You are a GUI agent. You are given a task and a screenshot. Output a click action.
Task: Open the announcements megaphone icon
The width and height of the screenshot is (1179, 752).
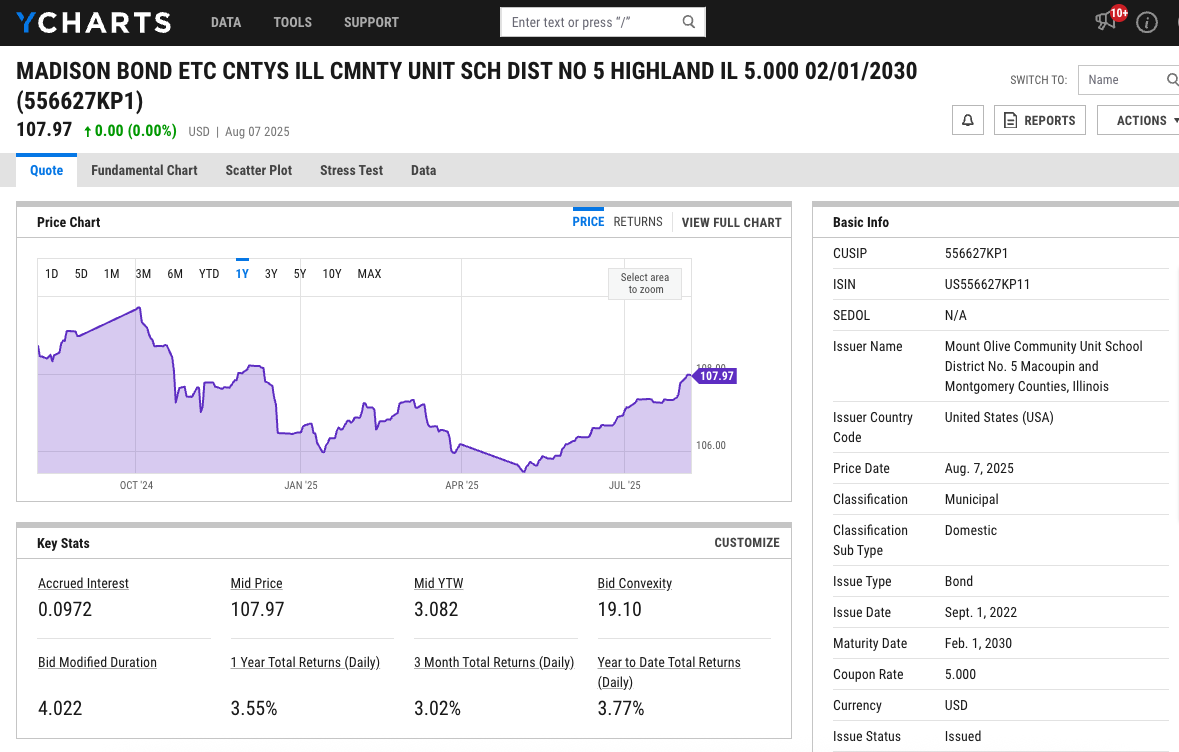[x=1106, y=21]
